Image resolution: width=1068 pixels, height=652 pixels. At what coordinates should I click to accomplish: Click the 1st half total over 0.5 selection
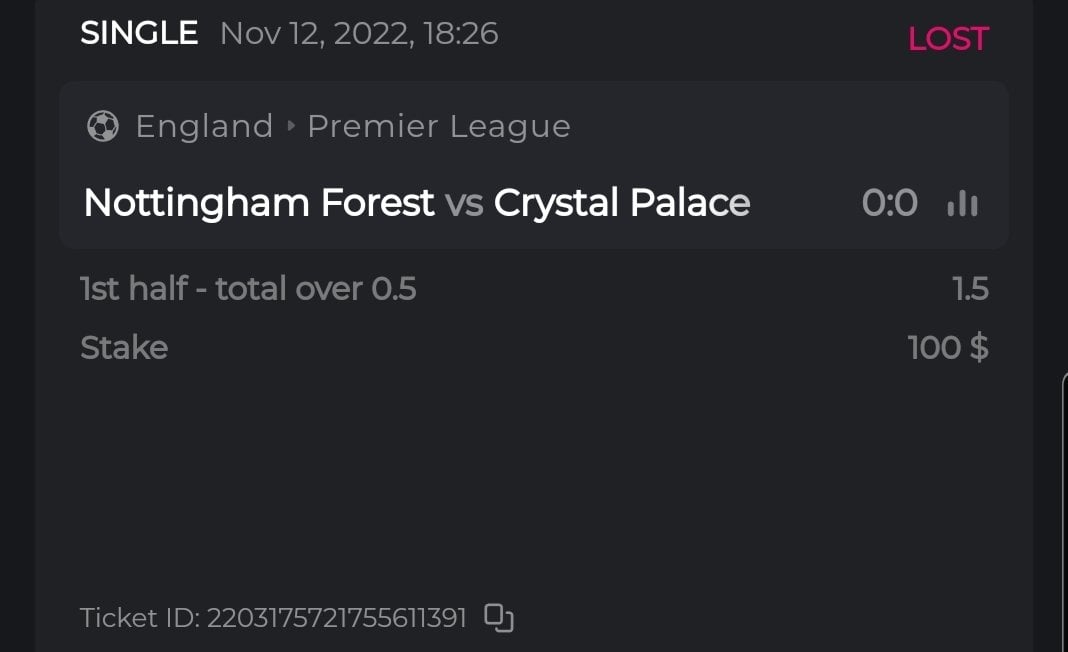click(x=248, y=289)
